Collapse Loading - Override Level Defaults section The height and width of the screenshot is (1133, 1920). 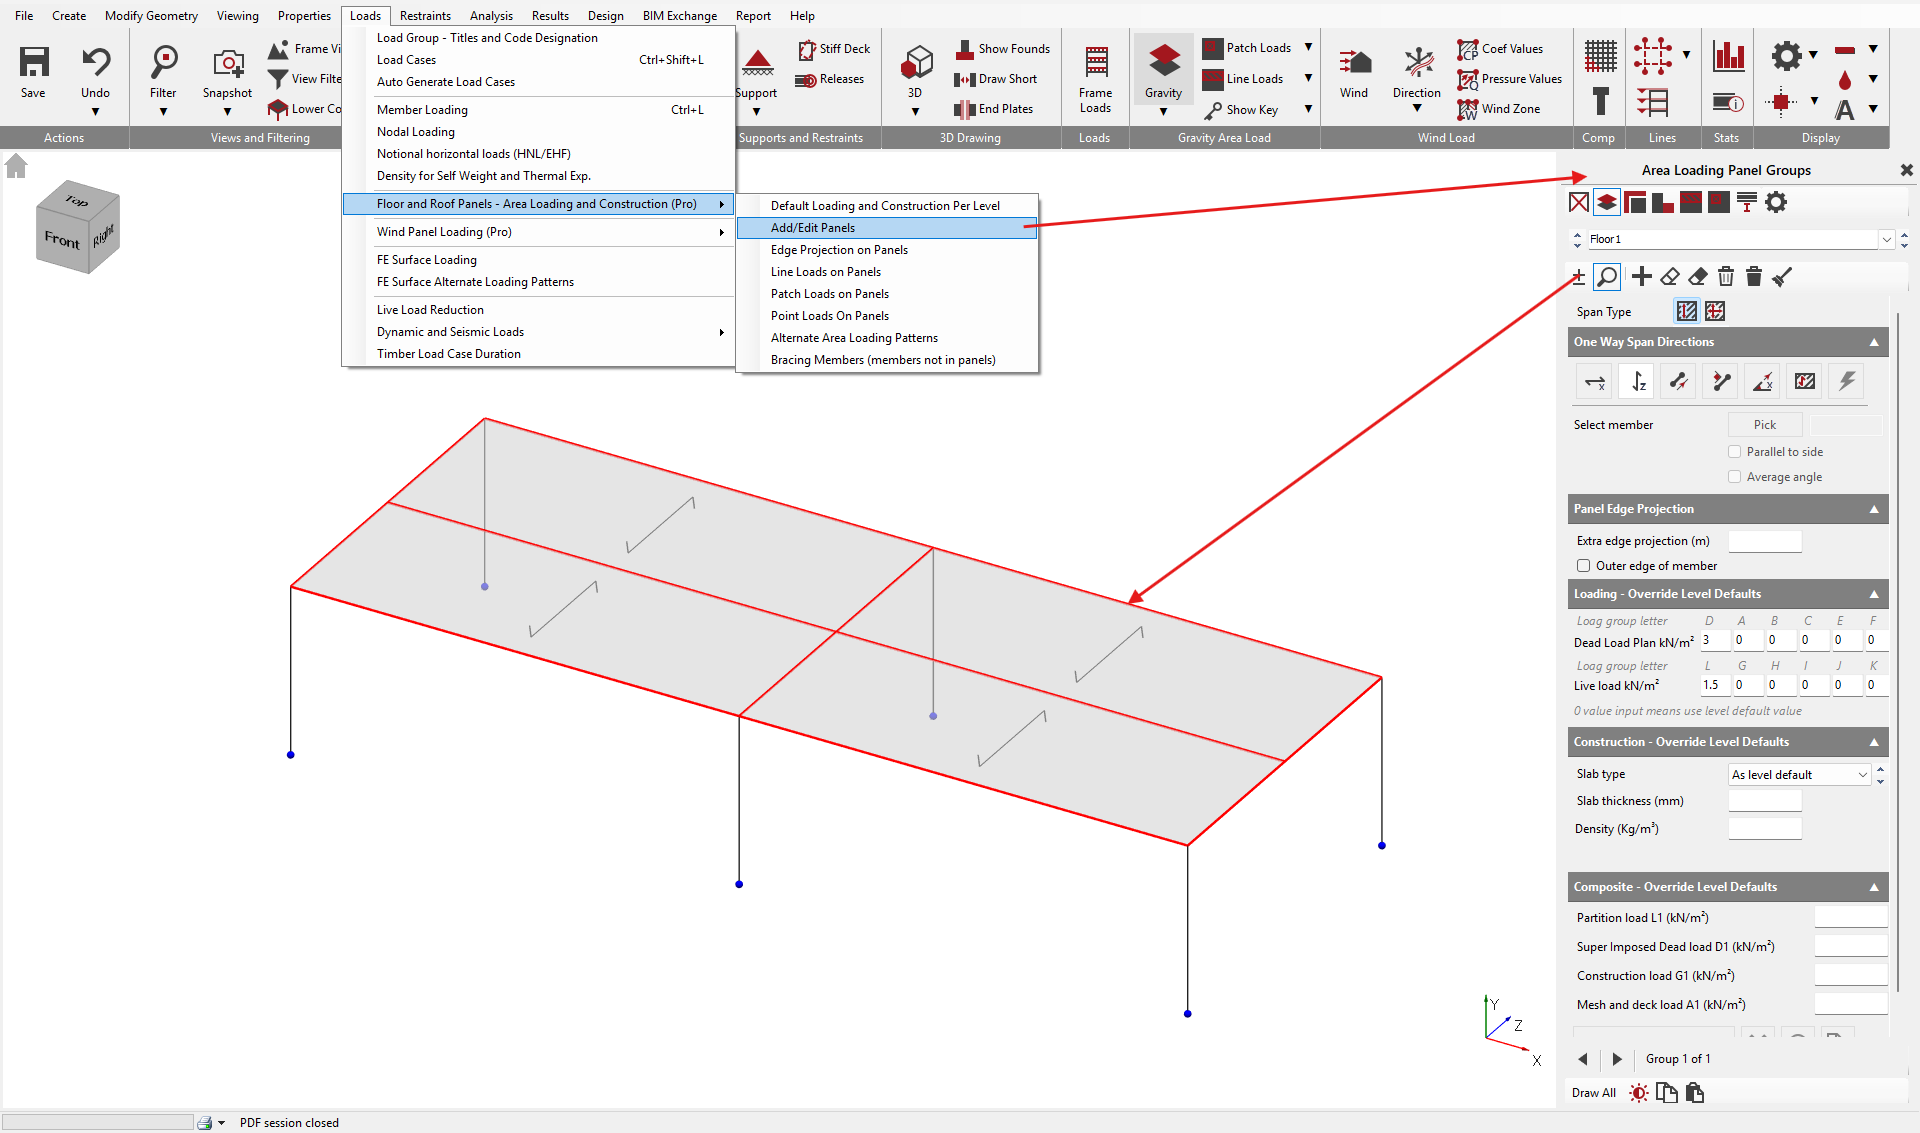[1874, 594]
